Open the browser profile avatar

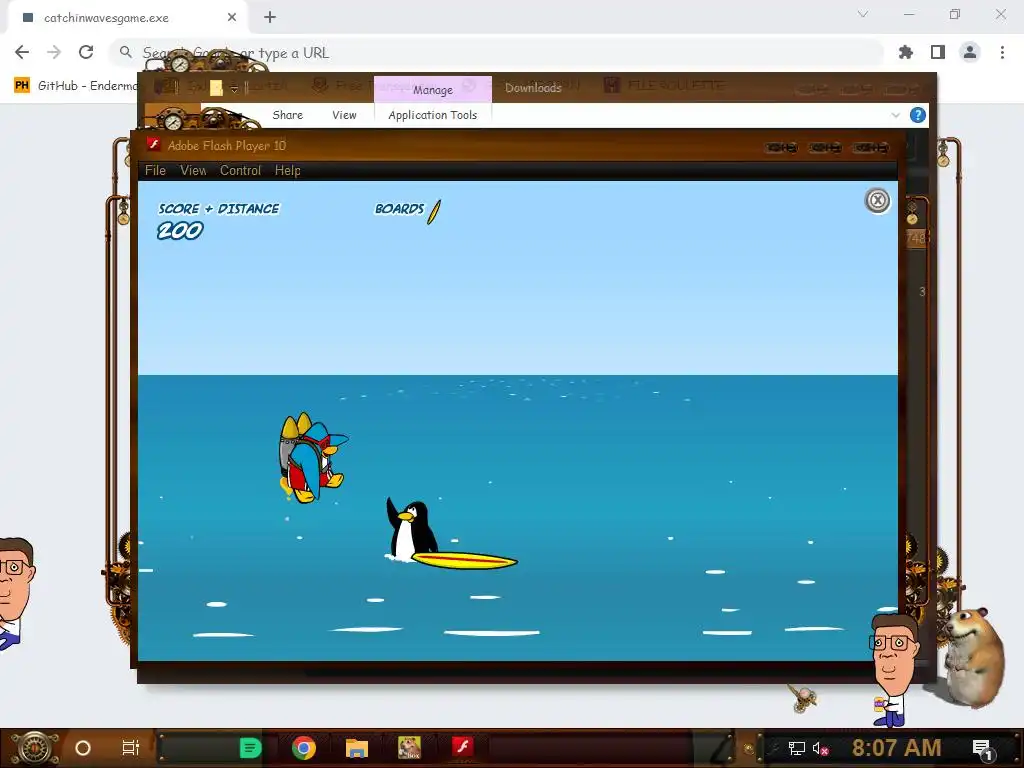pyautogui.click(x=970, y=52)
